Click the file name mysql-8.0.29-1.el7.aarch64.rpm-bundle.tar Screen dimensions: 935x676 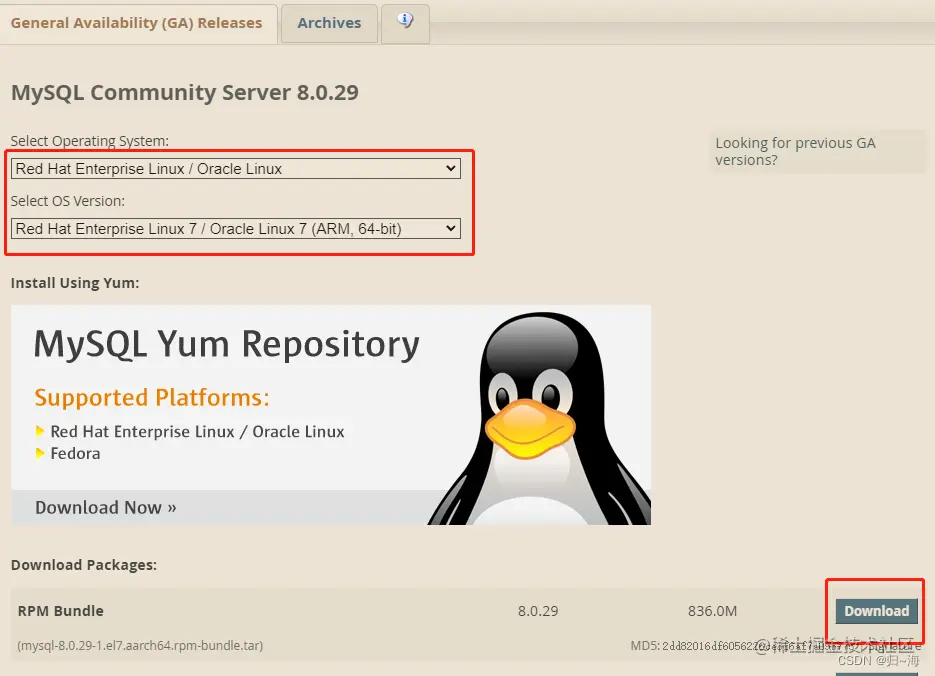[140, 646]
